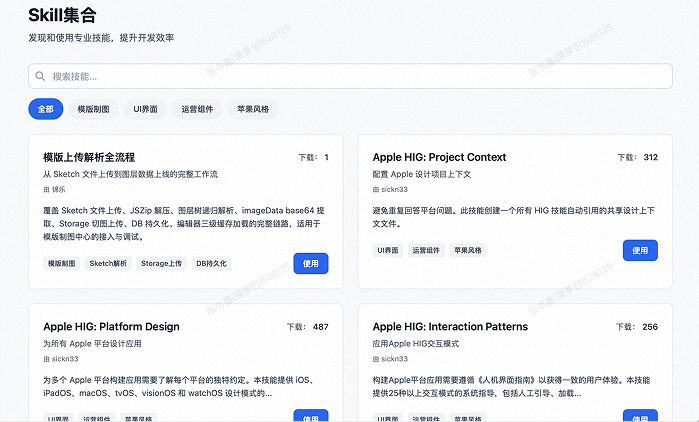Viewport: 699px width, 422px height.
Task: Select the 全部 filter tab
Action: coord(45,109)
